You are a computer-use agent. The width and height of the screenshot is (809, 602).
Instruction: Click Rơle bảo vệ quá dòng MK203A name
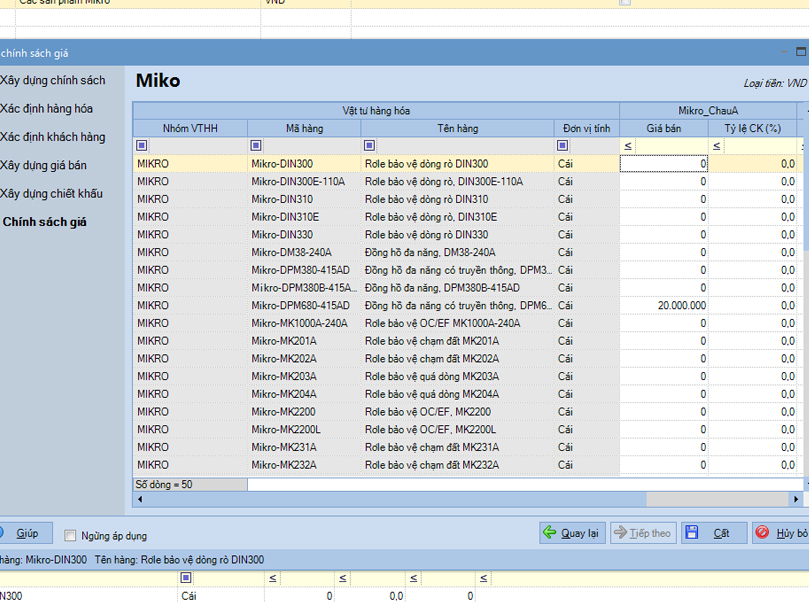pos(432,377)
